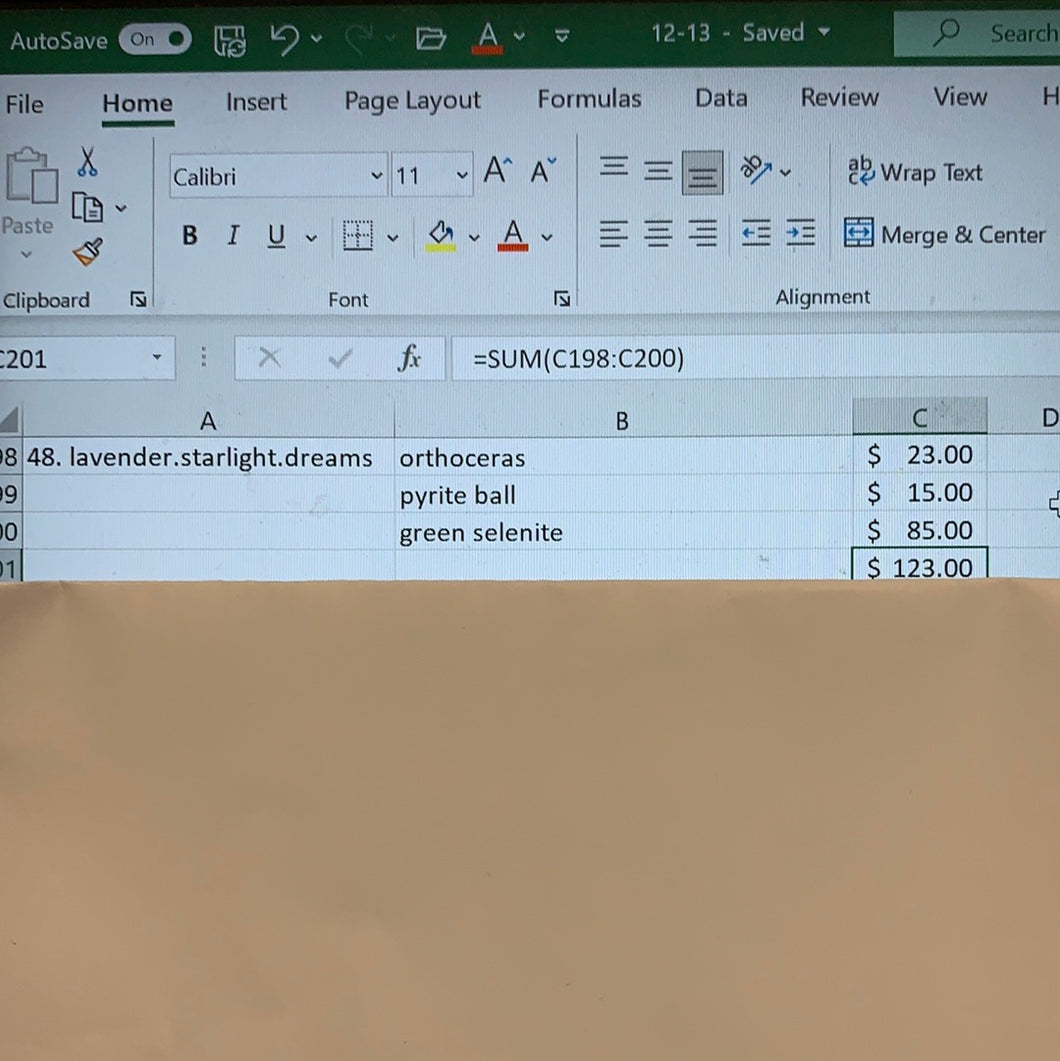1060x1061 pixels.
Task: Click the Increase Font Size icon
Action: click(497, 170)
